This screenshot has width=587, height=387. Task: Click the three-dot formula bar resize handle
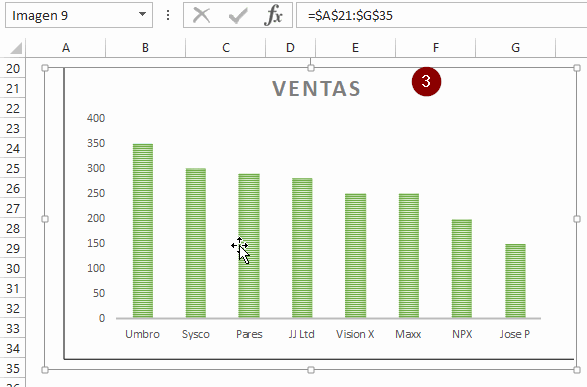[168, 15]
